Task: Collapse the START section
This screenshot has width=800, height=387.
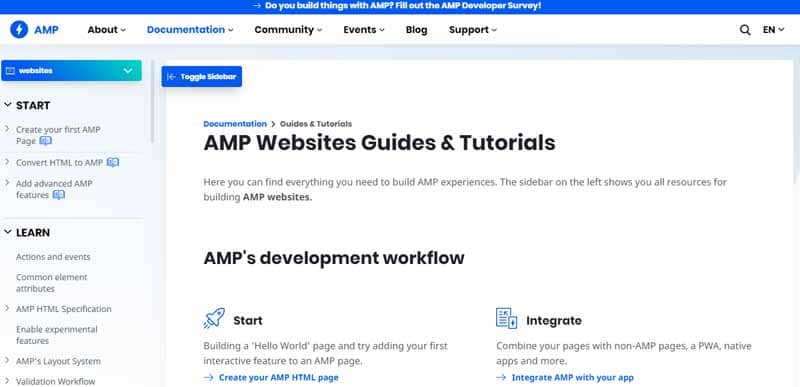Action: tap(8, 105)
